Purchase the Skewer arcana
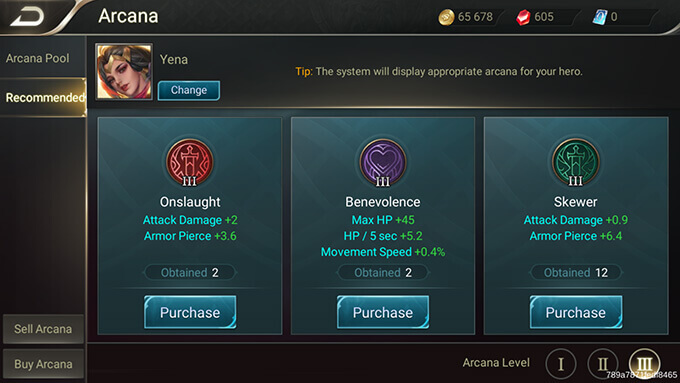The width and height of the screenshot is (680, 383). (575, 312)
